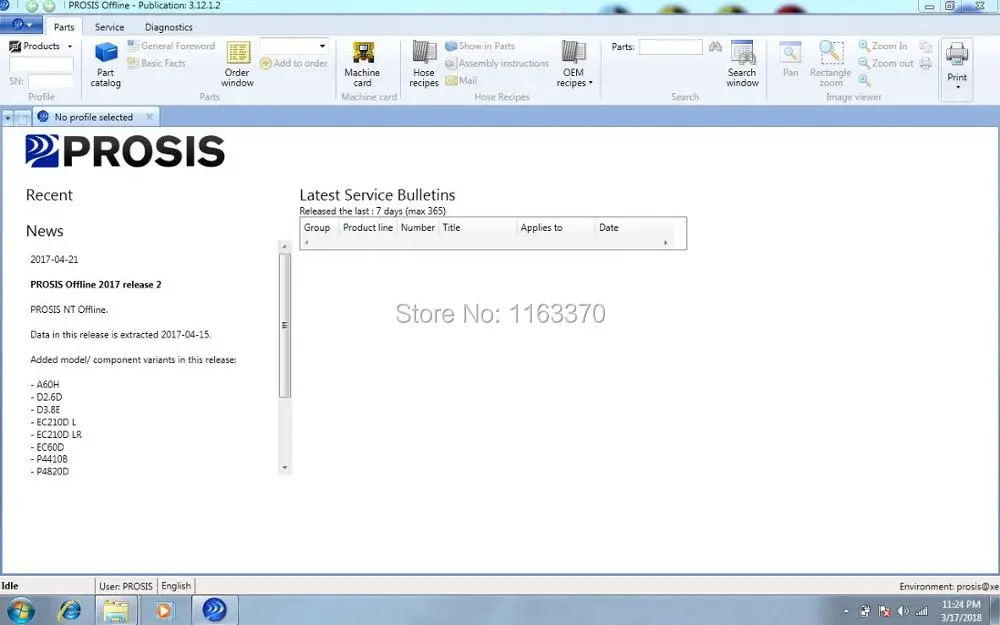Click the Number column header
This screenshot has width=1000, height=625.
click(418, 228)
